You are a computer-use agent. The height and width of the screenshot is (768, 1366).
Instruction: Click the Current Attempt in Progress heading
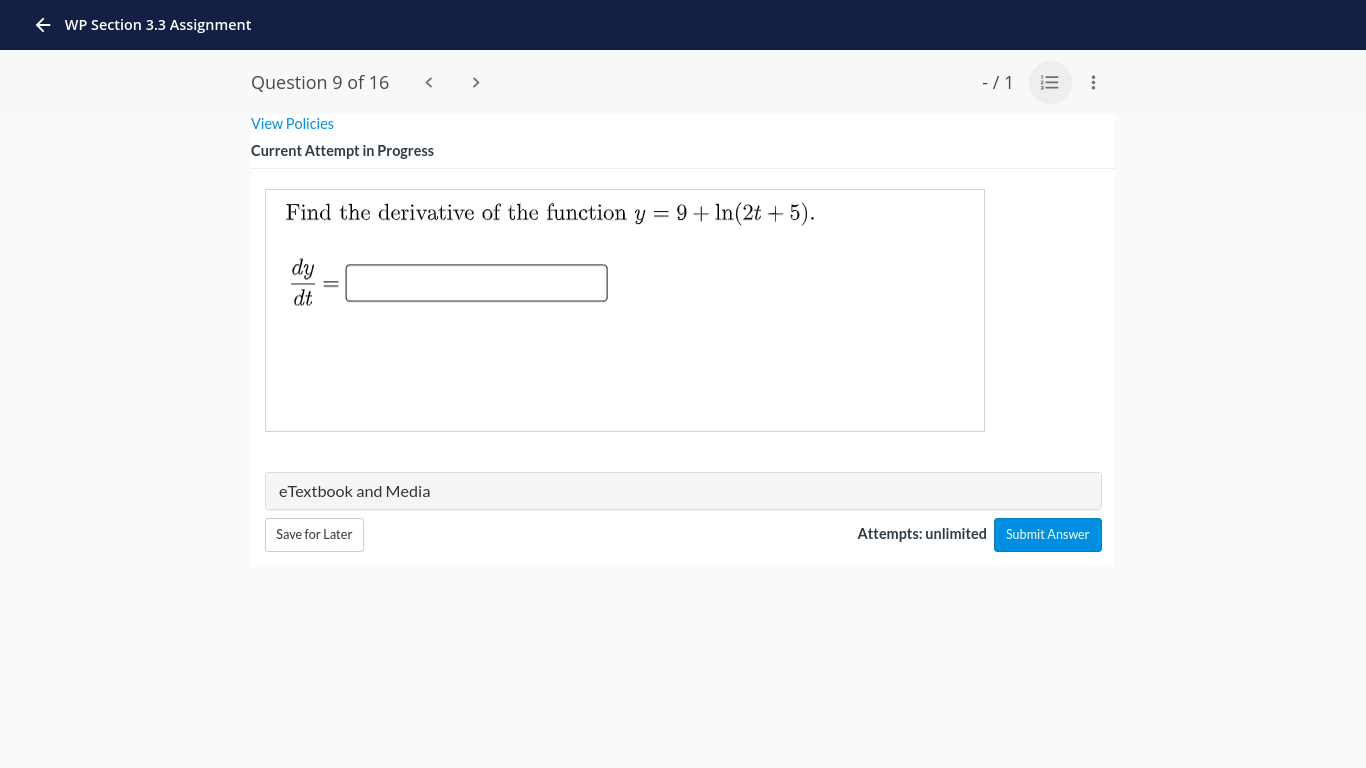tap(342, 150)
